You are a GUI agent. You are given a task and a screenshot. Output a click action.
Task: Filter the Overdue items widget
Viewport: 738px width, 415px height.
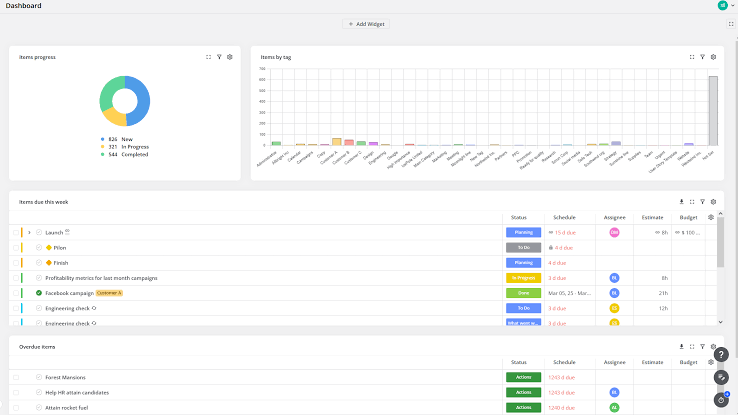[x=703, y=347]
